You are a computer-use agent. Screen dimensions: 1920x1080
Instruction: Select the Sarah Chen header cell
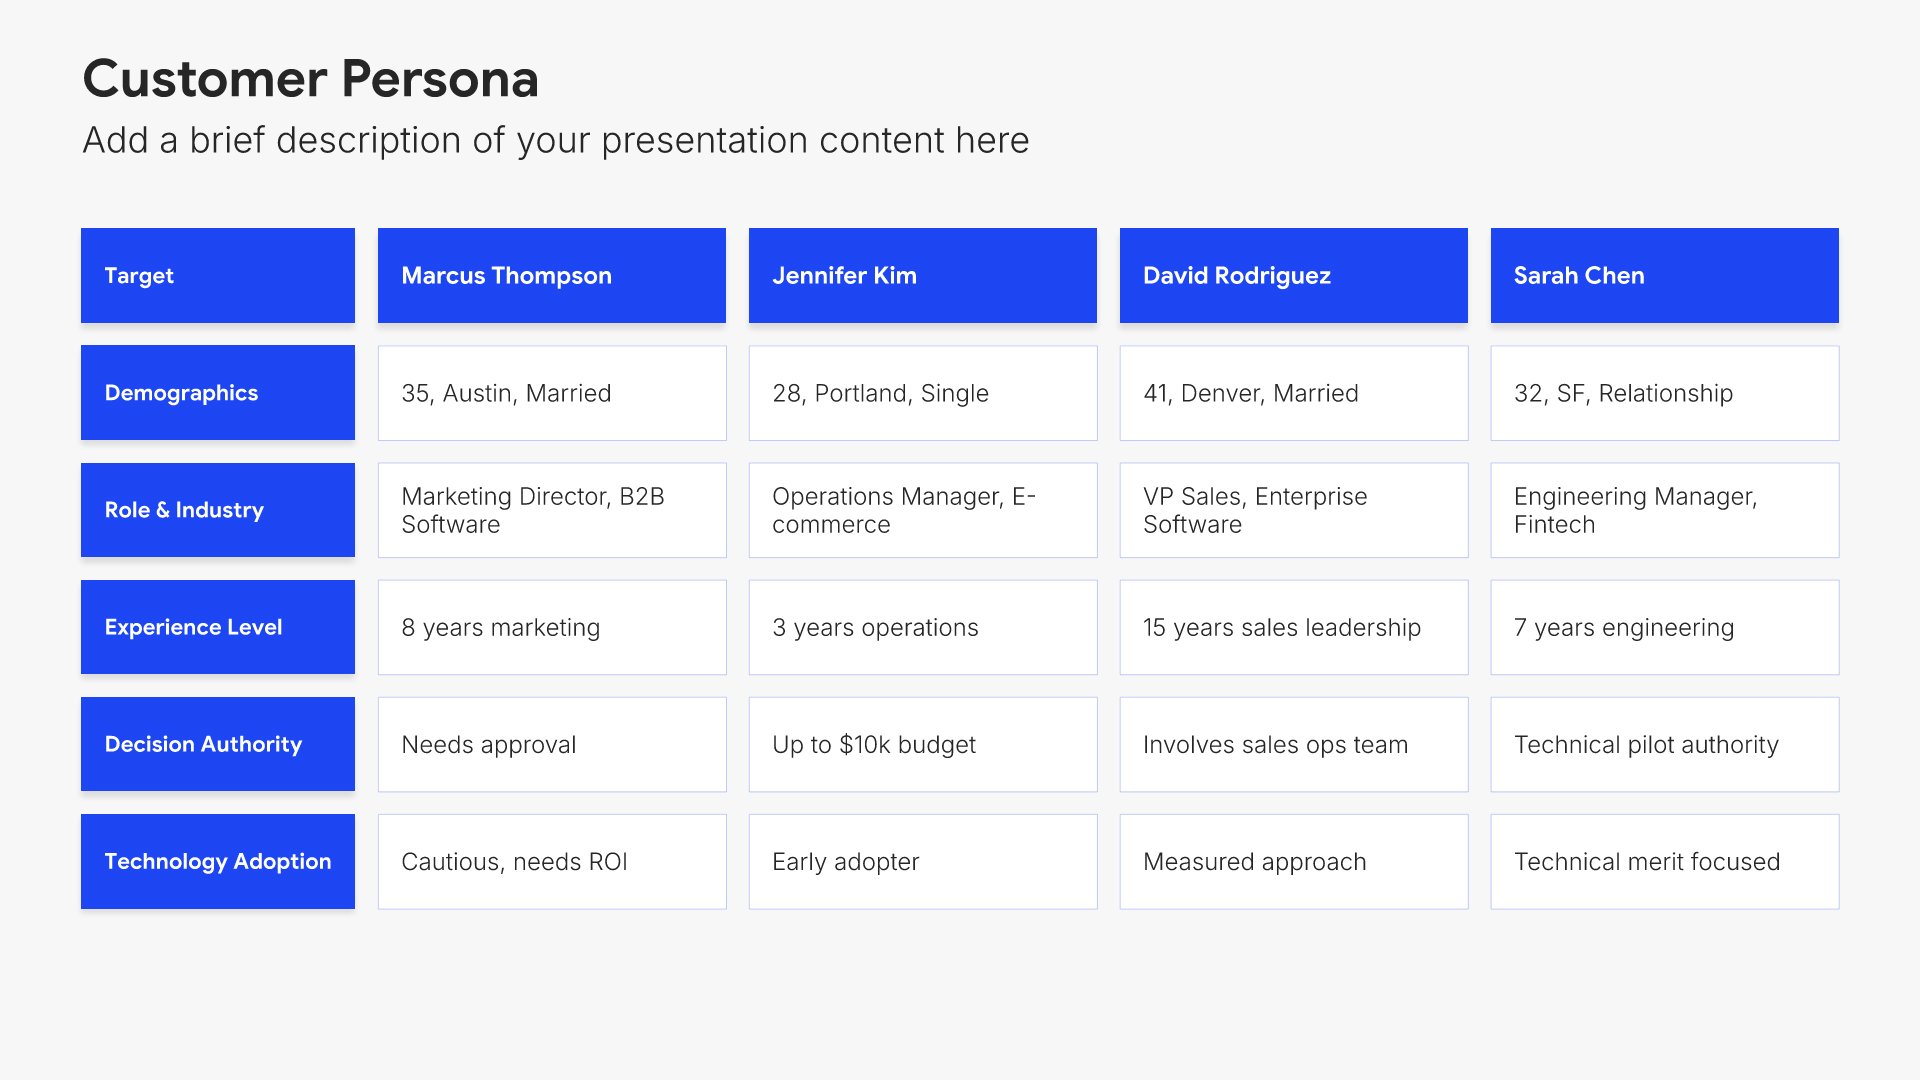point(1665,275)
